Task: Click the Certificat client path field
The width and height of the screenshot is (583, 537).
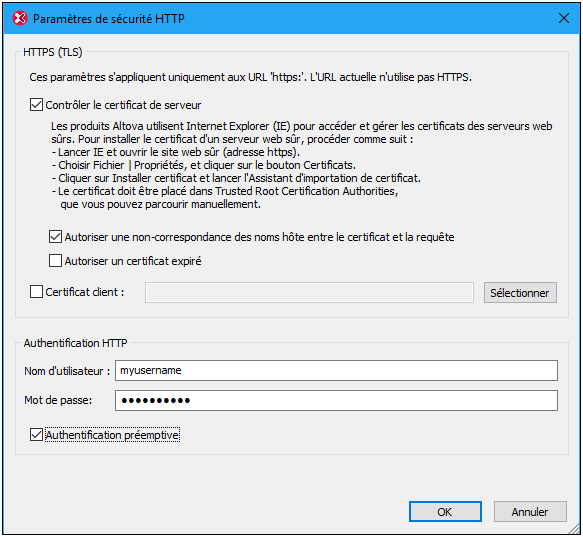Action: [309, 292]
